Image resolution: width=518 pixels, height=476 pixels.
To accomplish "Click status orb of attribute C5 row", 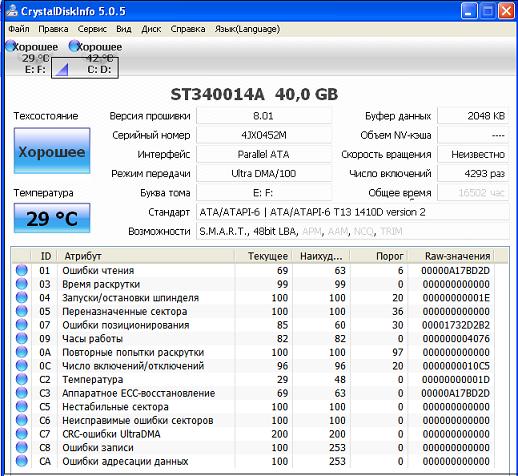I will click(22, 407).
